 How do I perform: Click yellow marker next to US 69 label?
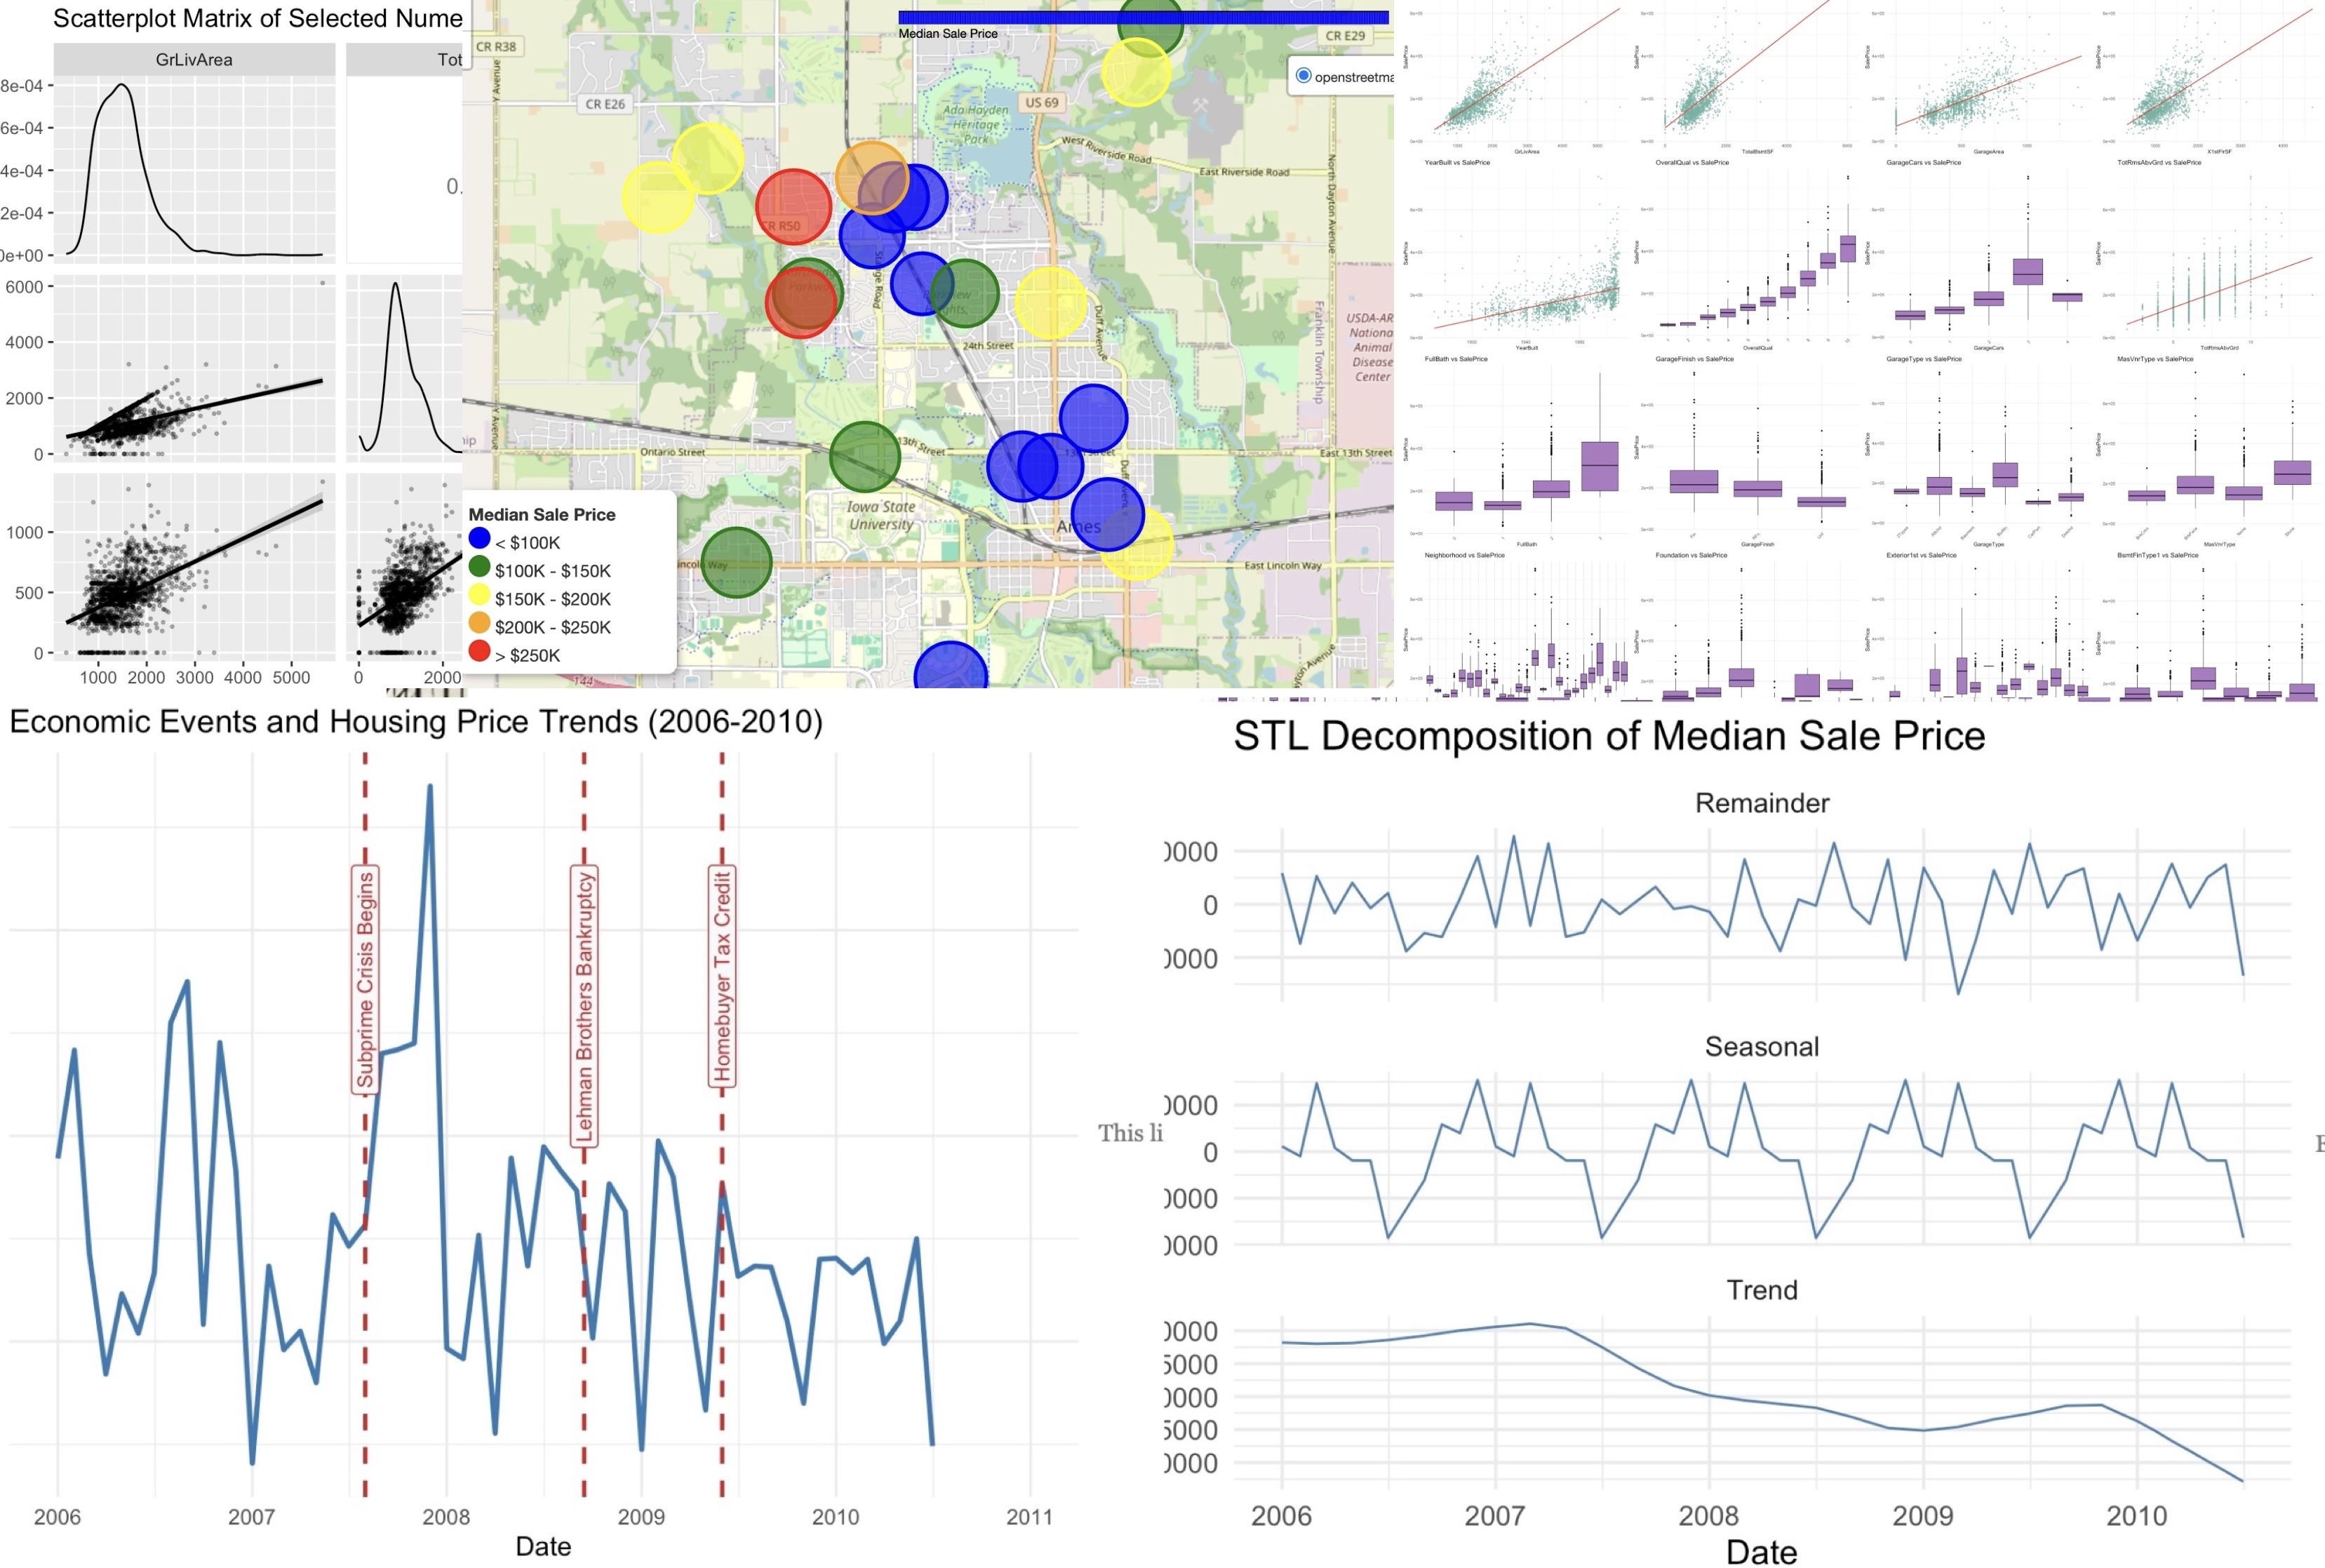pos(1136,72)
